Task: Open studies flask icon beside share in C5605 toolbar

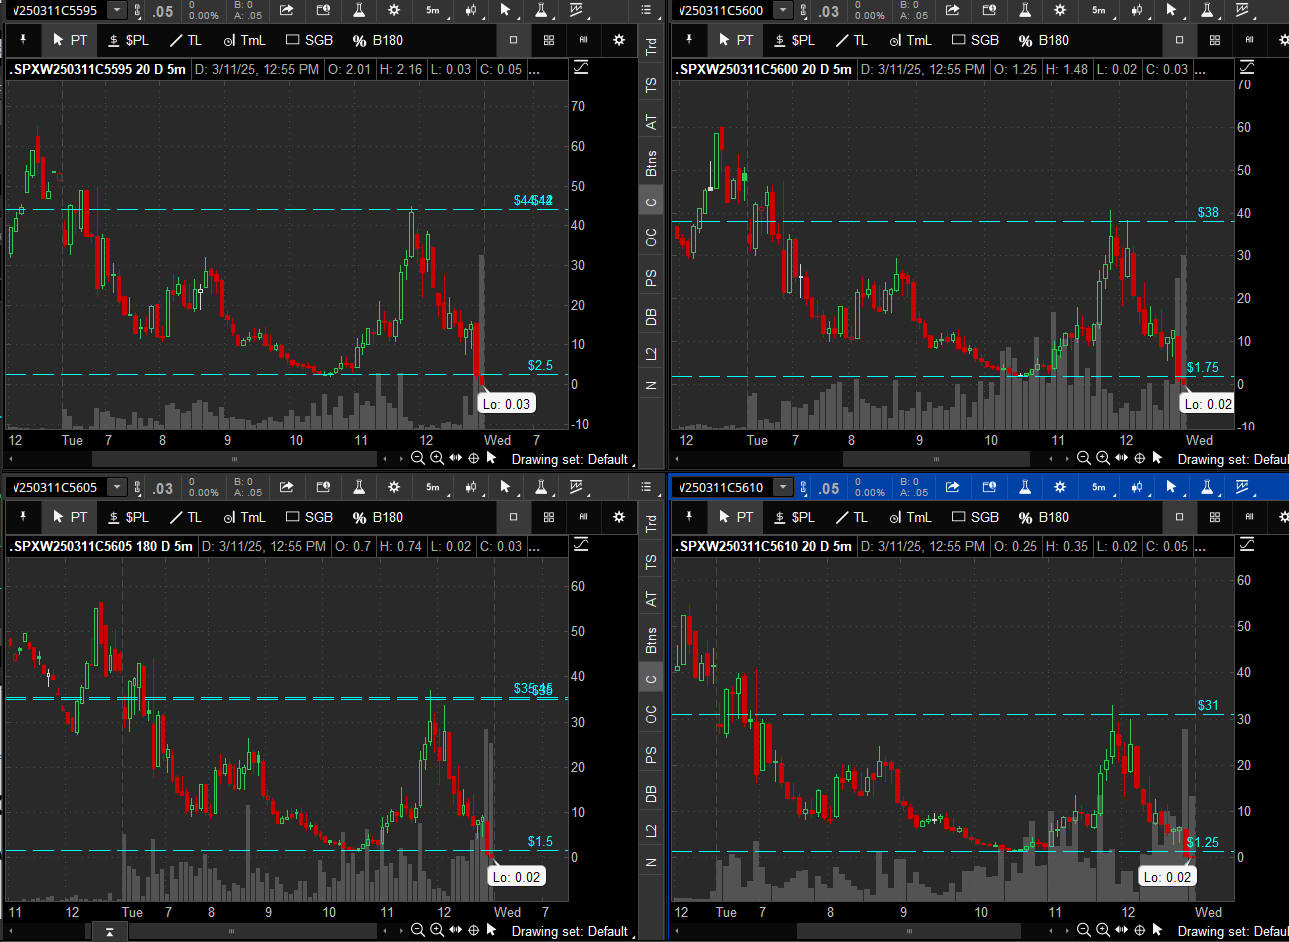Action: tap(358, 487)
